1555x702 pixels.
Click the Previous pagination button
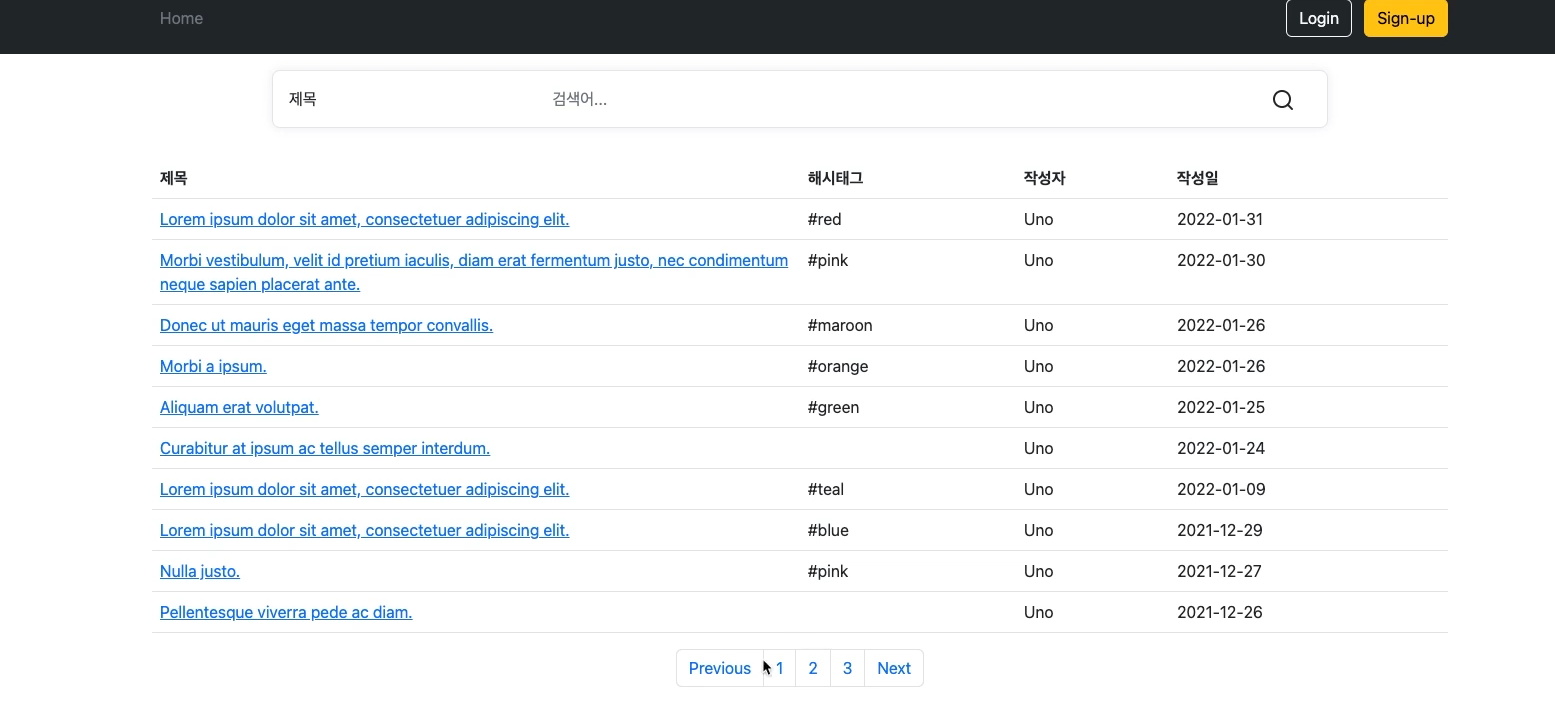719,668
